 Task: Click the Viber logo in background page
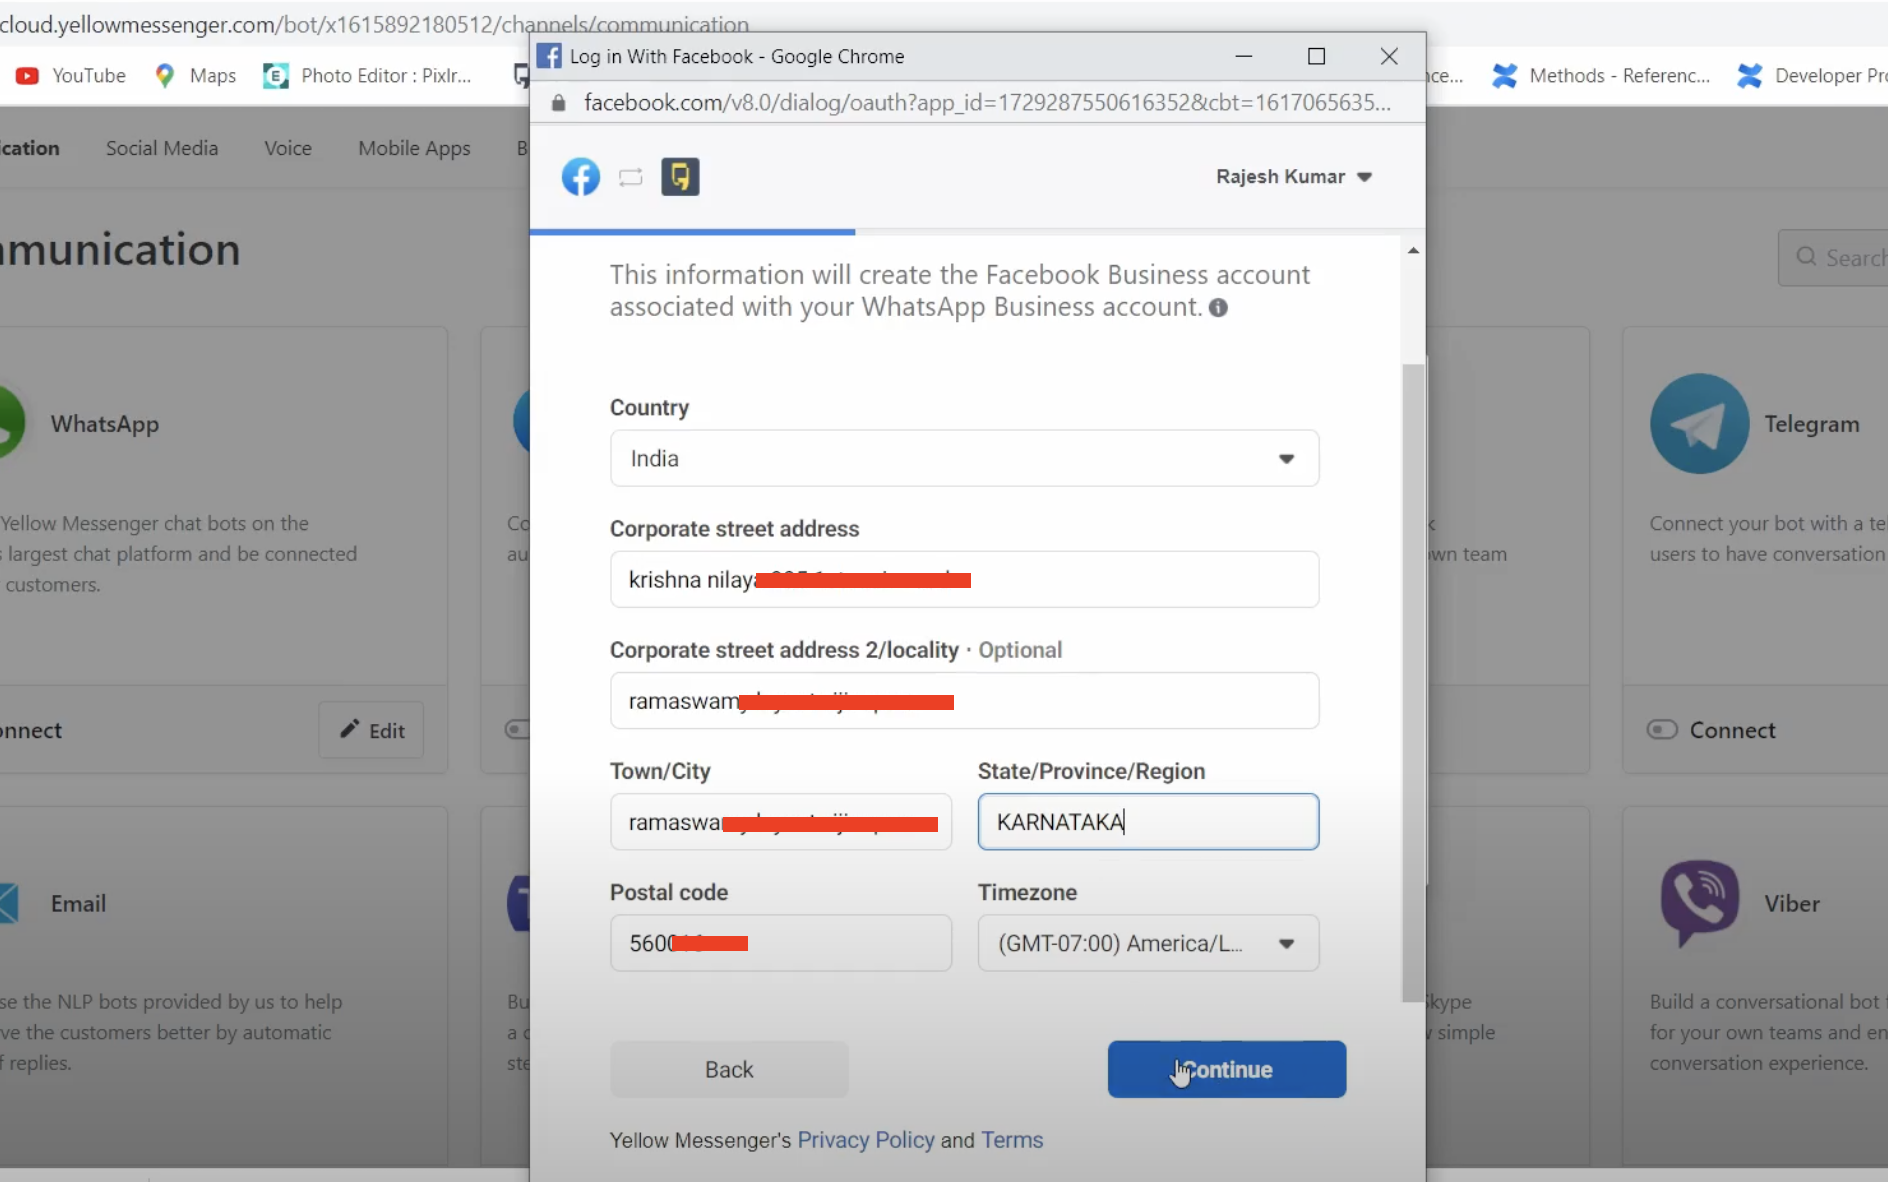point(1699,902)
